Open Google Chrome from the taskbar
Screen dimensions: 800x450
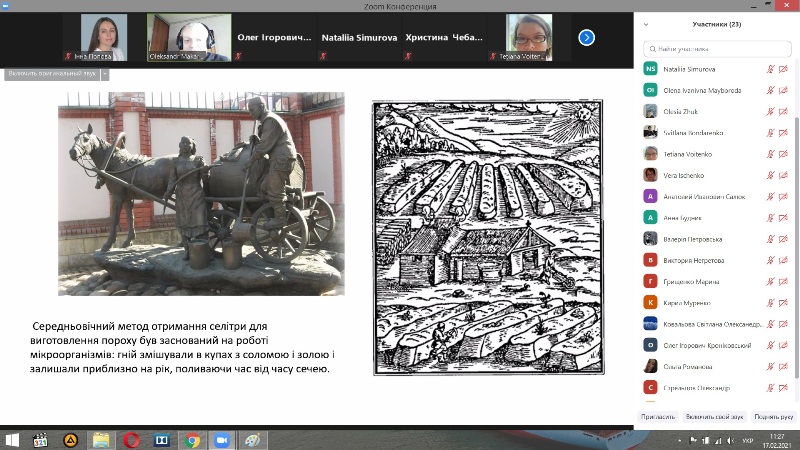tap(191, 439)
